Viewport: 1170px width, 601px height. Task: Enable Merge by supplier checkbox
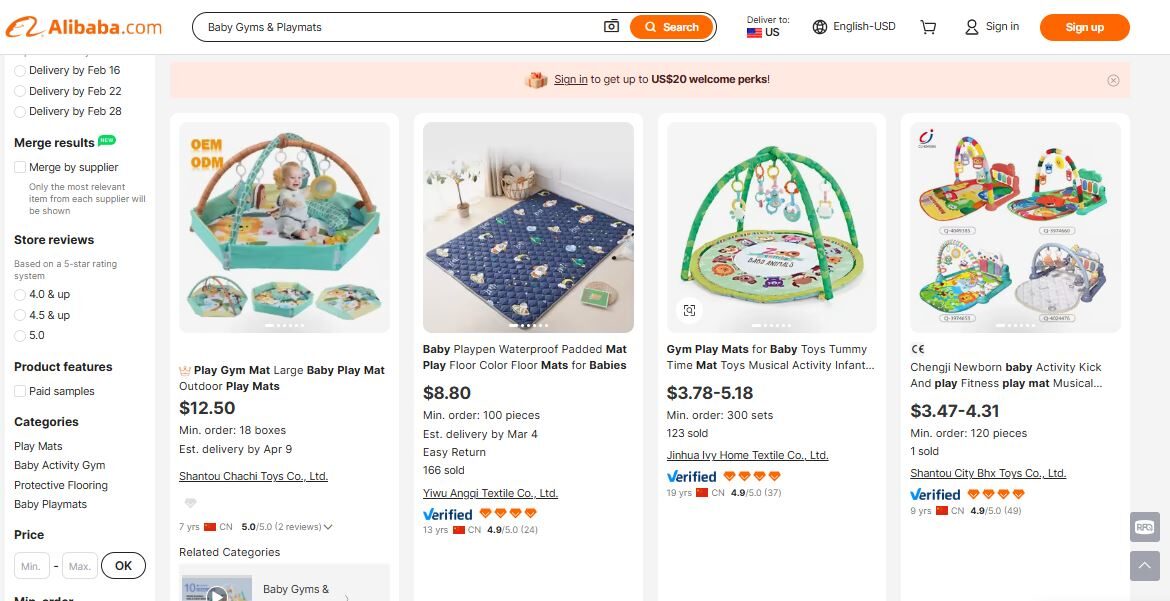[x=20, y=167]
